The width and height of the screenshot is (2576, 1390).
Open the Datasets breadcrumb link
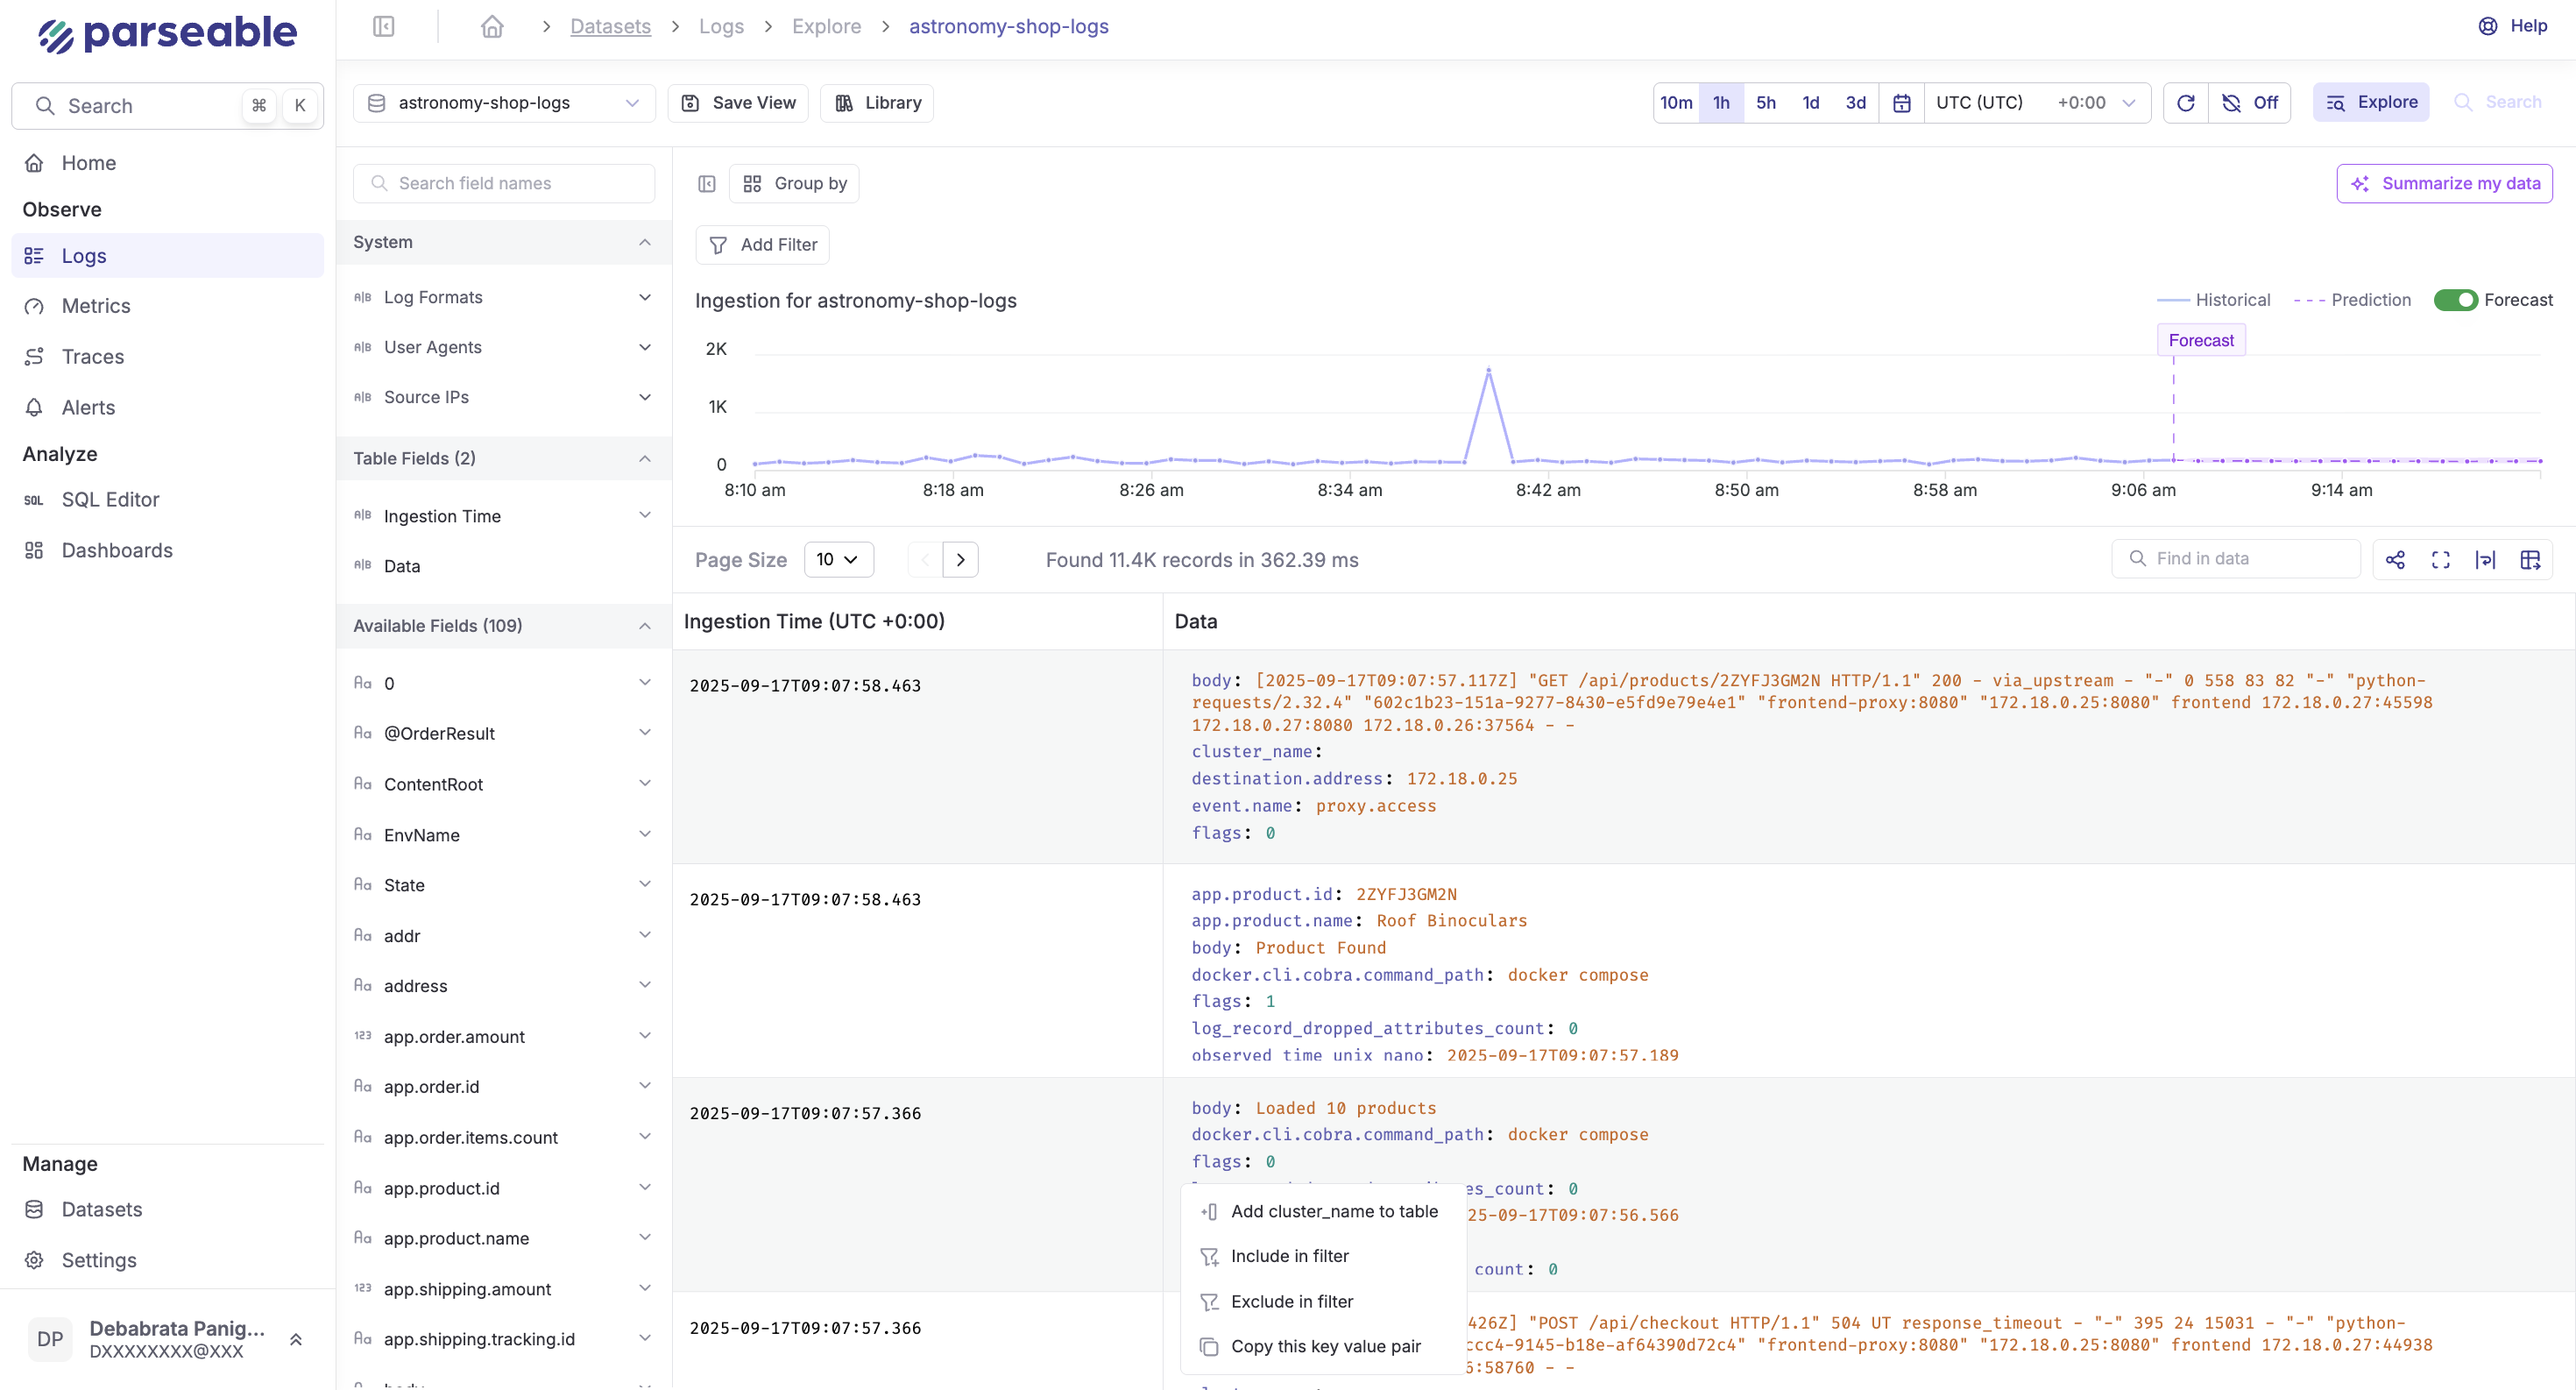tap(610, 27)
